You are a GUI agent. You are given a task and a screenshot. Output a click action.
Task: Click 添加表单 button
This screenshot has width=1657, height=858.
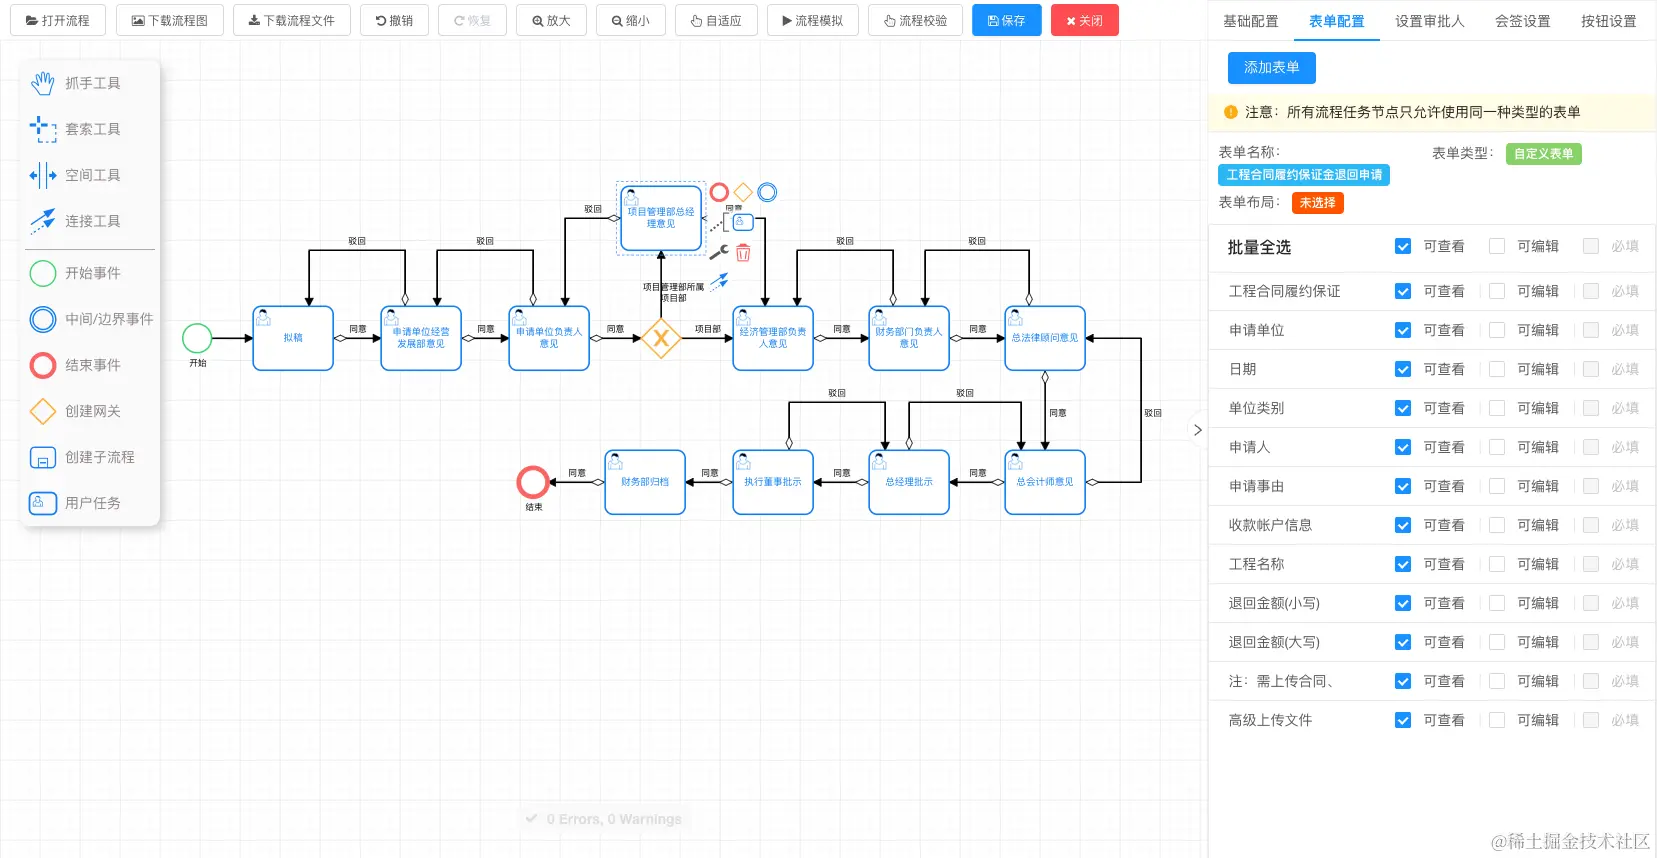(x=1272, y=68)
